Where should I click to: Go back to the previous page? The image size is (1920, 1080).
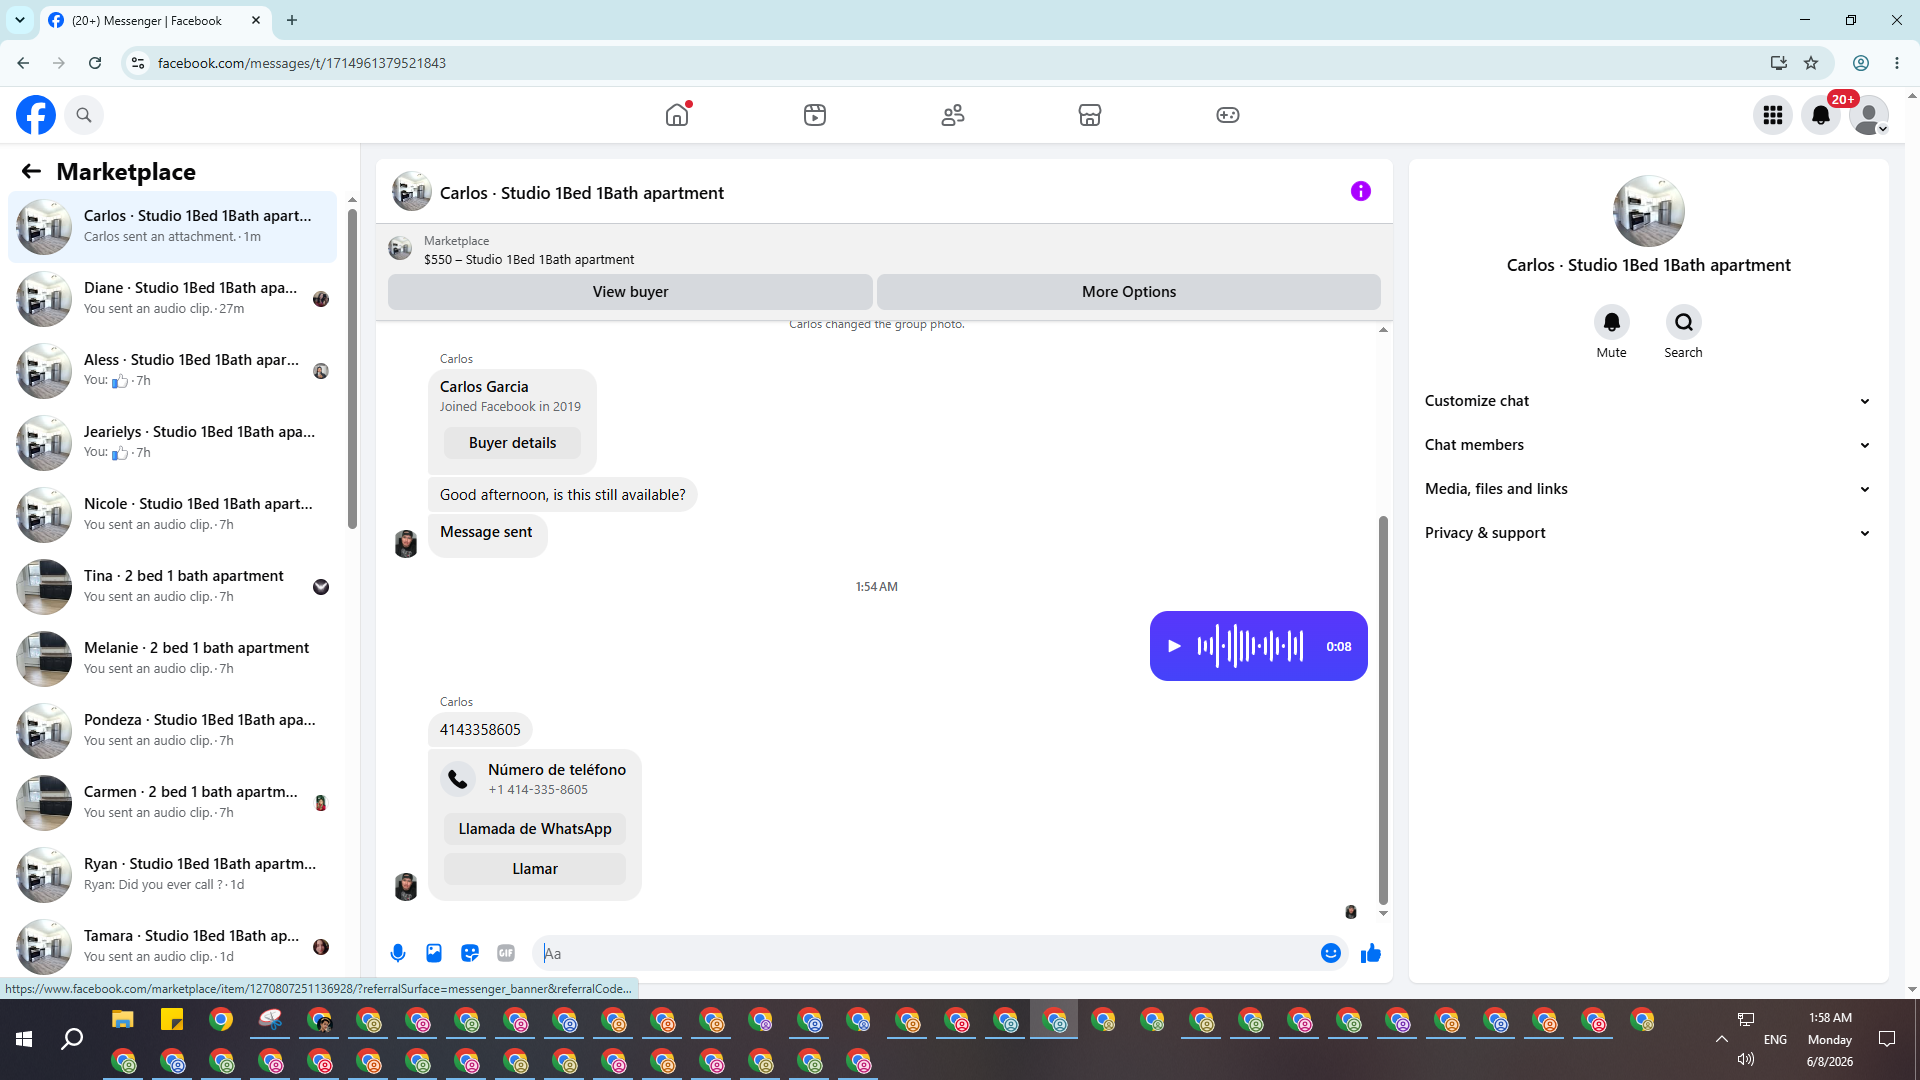coord(23,63)
